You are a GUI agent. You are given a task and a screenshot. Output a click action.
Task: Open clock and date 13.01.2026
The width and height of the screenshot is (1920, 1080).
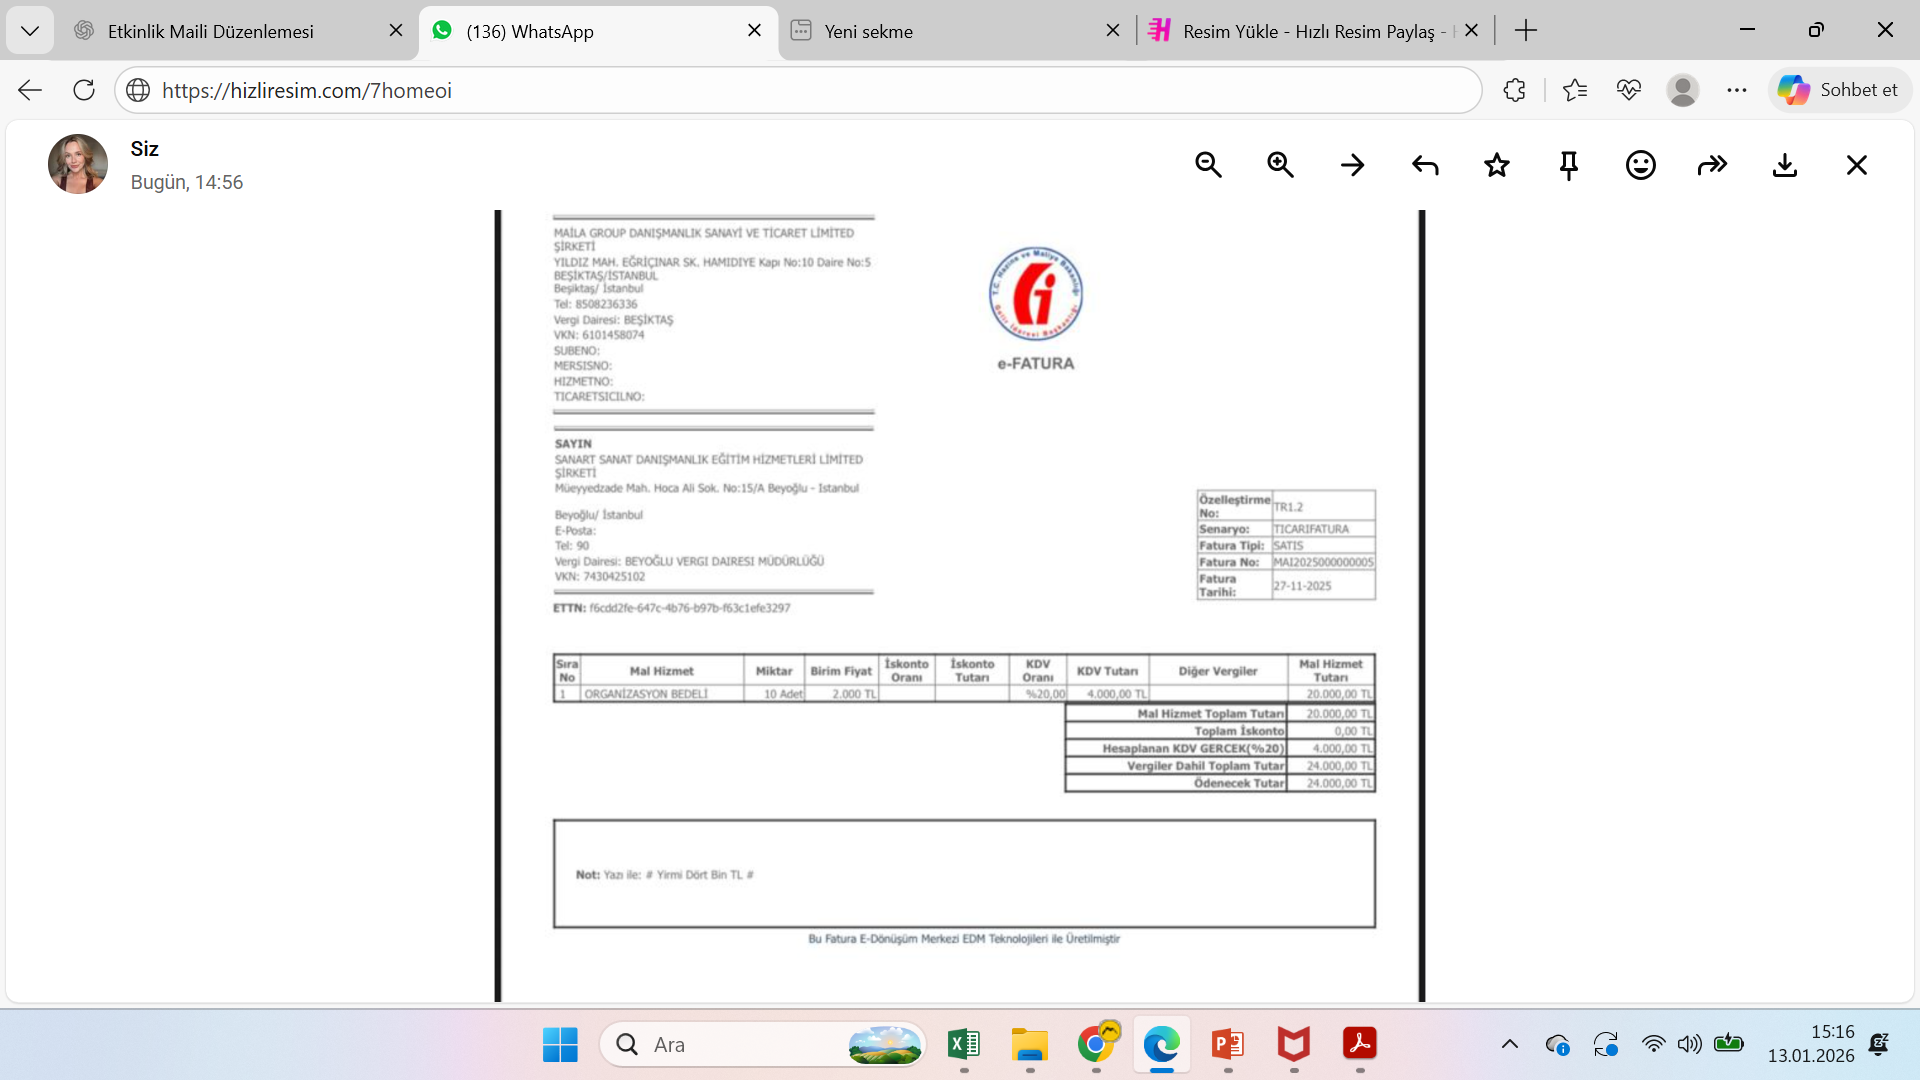(x=1810, y=1044)
